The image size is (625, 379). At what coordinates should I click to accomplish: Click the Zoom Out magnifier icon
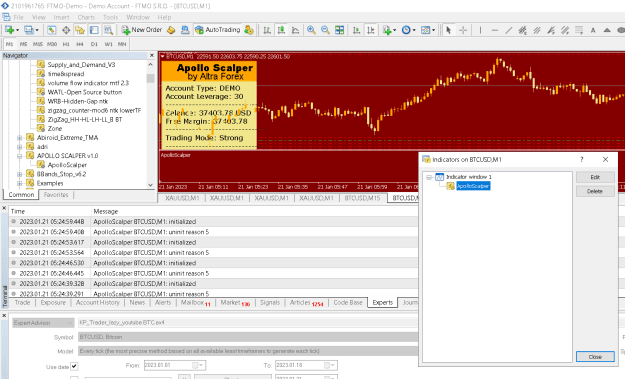coord(325,30)
